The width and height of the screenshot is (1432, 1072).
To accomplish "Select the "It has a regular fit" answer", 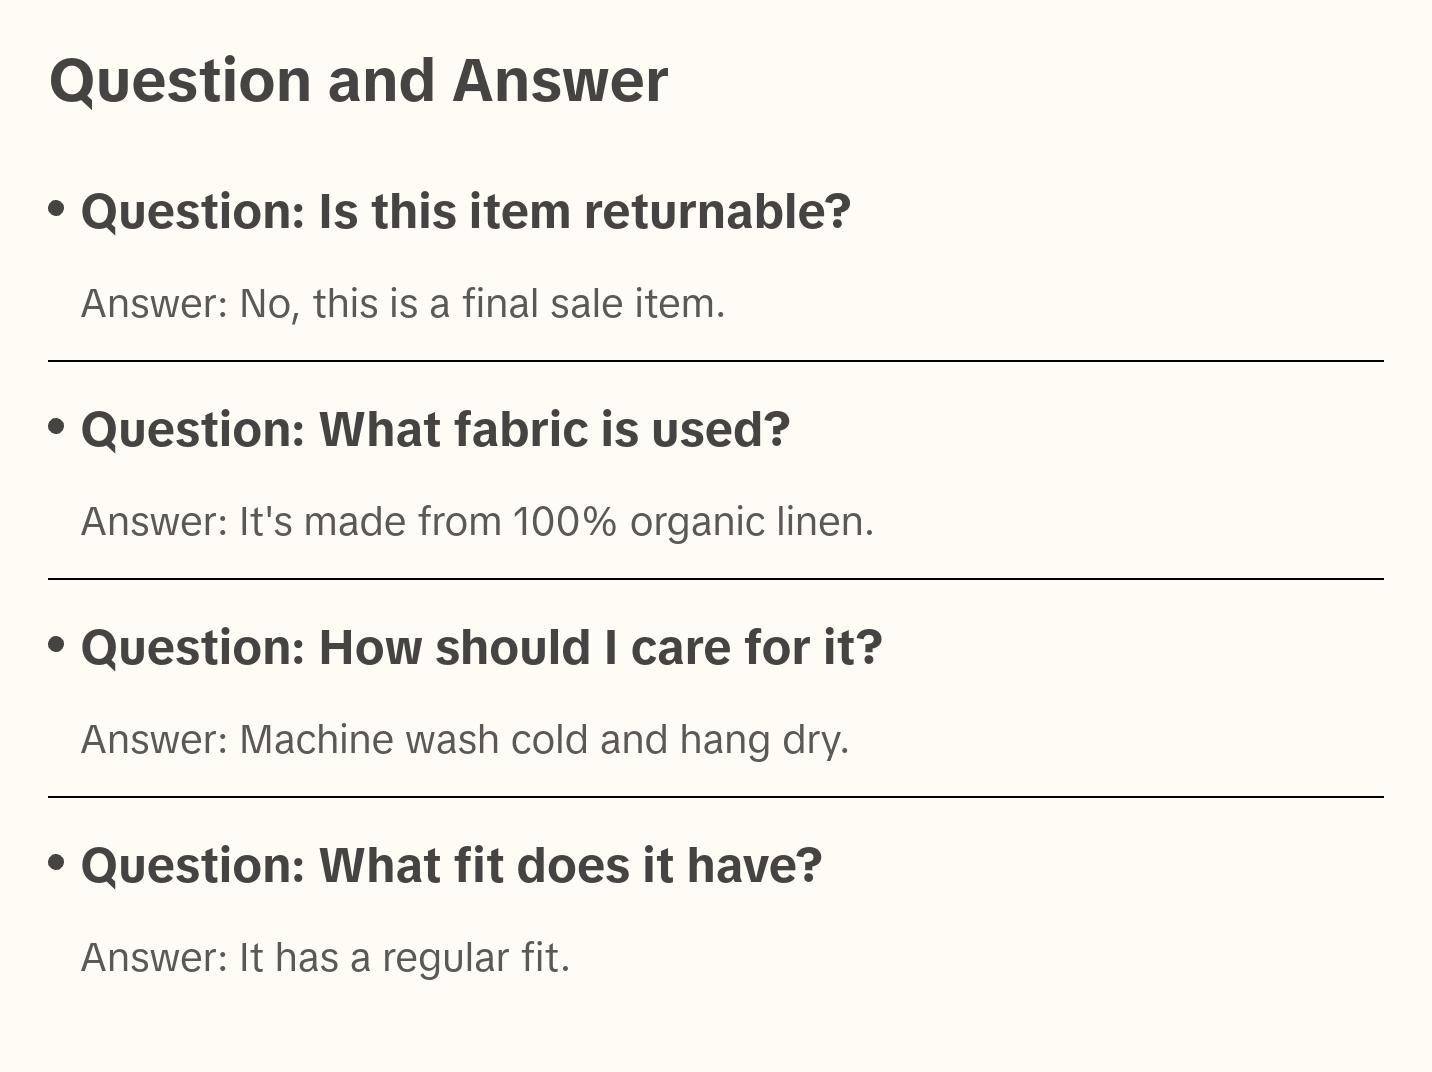I will (403, 958).
